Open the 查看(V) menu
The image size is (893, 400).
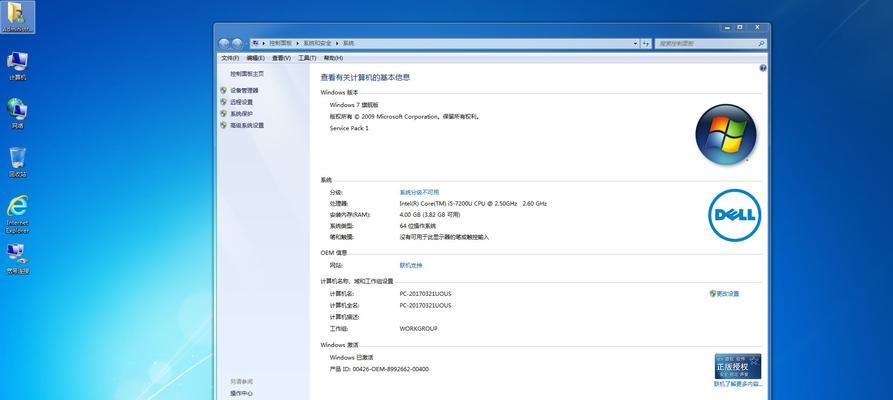281,58
